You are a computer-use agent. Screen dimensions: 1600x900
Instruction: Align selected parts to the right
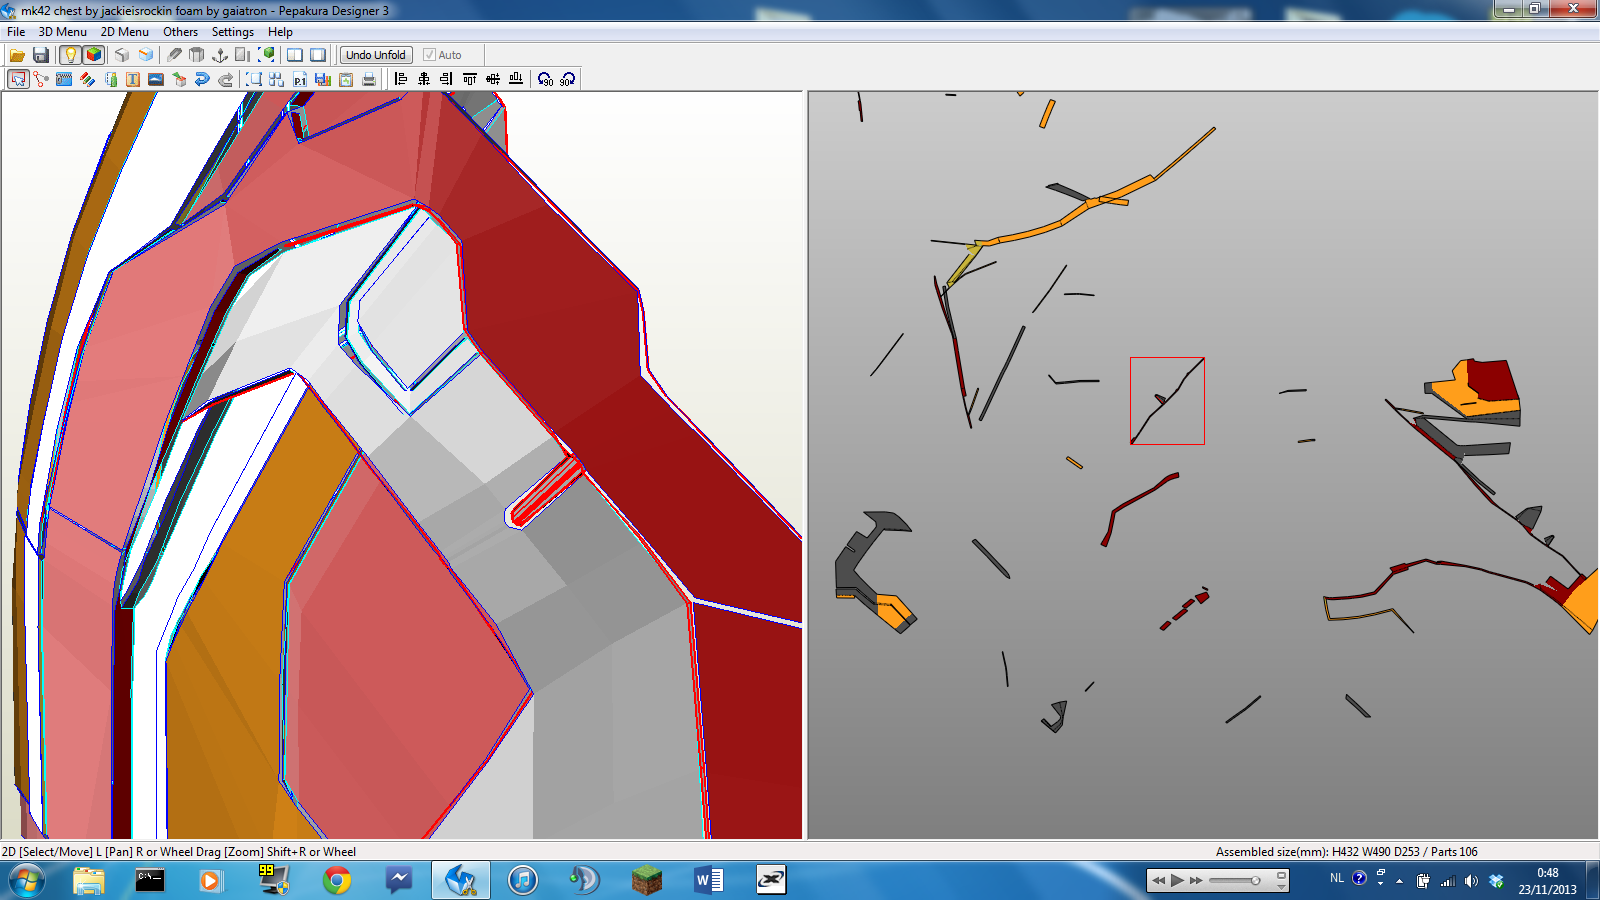point(446,79)
